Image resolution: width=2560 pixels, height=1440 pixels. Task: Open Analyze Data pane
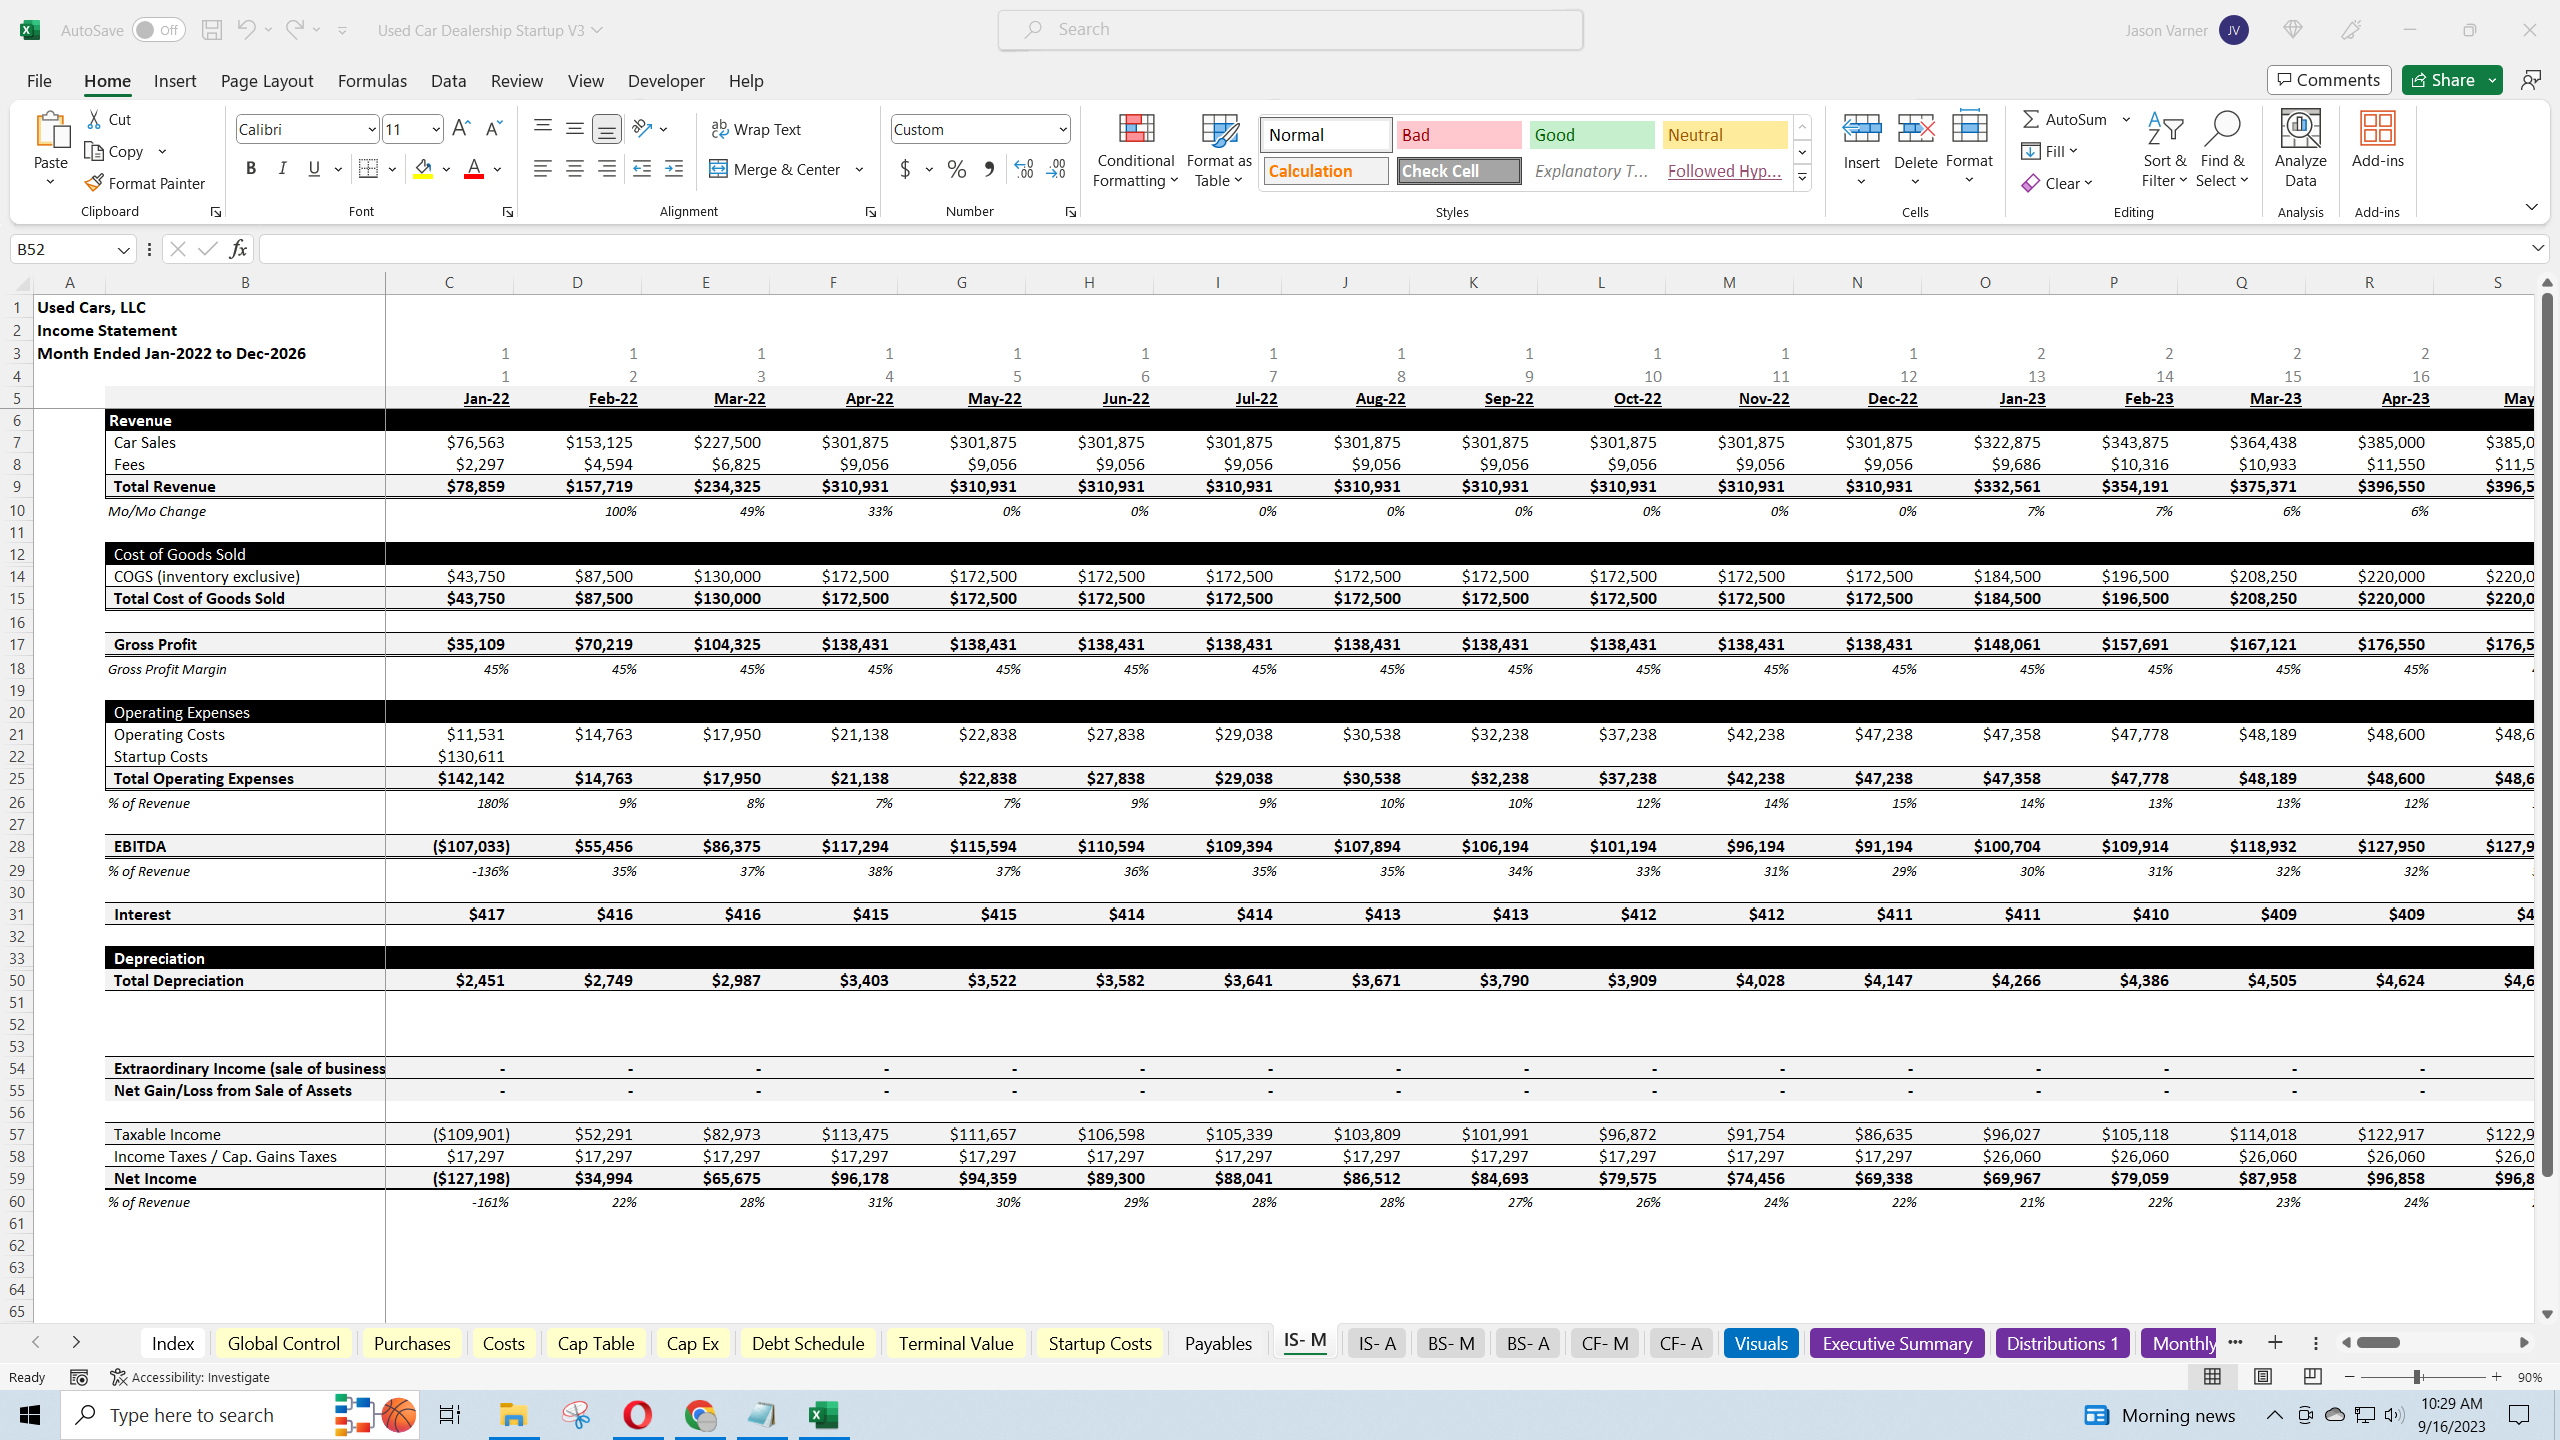2299,145
